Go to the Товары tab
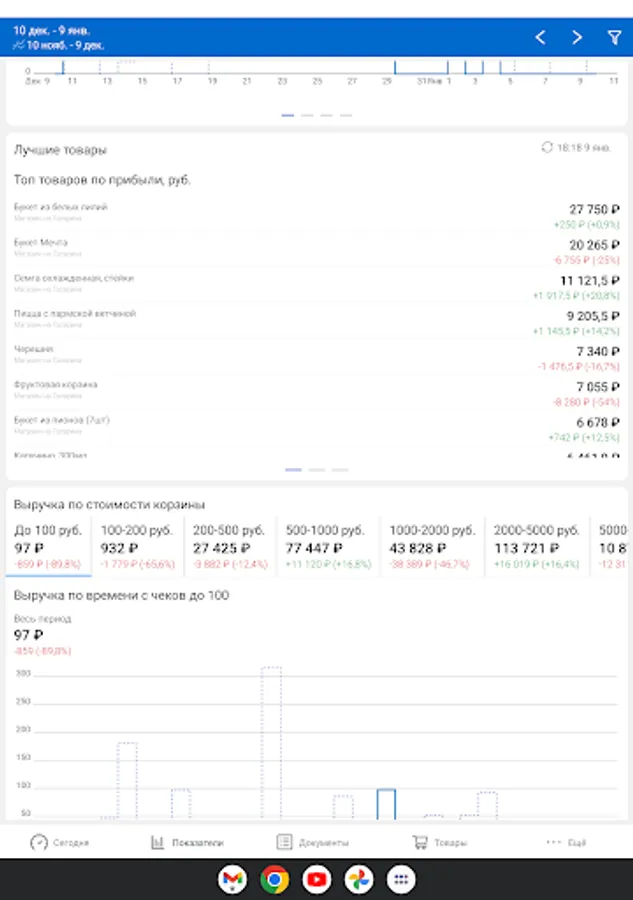 pos(440,842)
